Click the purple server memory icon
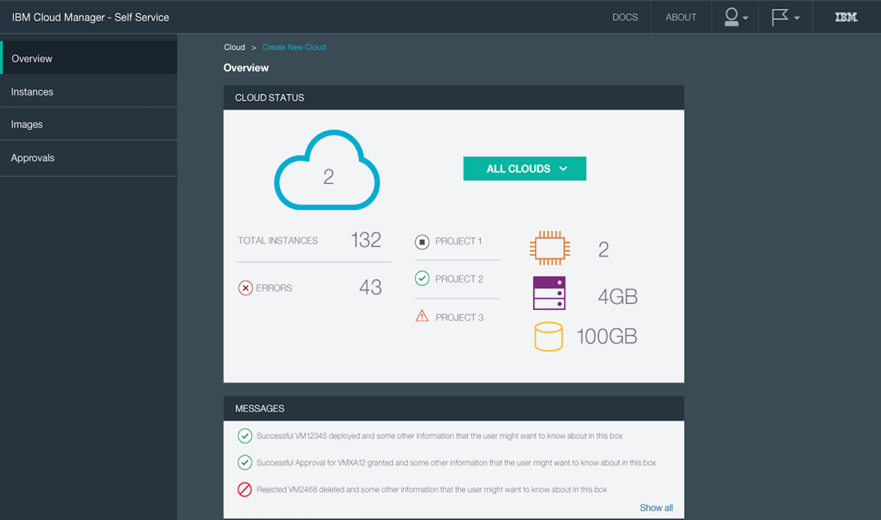Image resolution: width=881 pixels, height=520 pixels. pyautogui.click(x=549, y=294)
